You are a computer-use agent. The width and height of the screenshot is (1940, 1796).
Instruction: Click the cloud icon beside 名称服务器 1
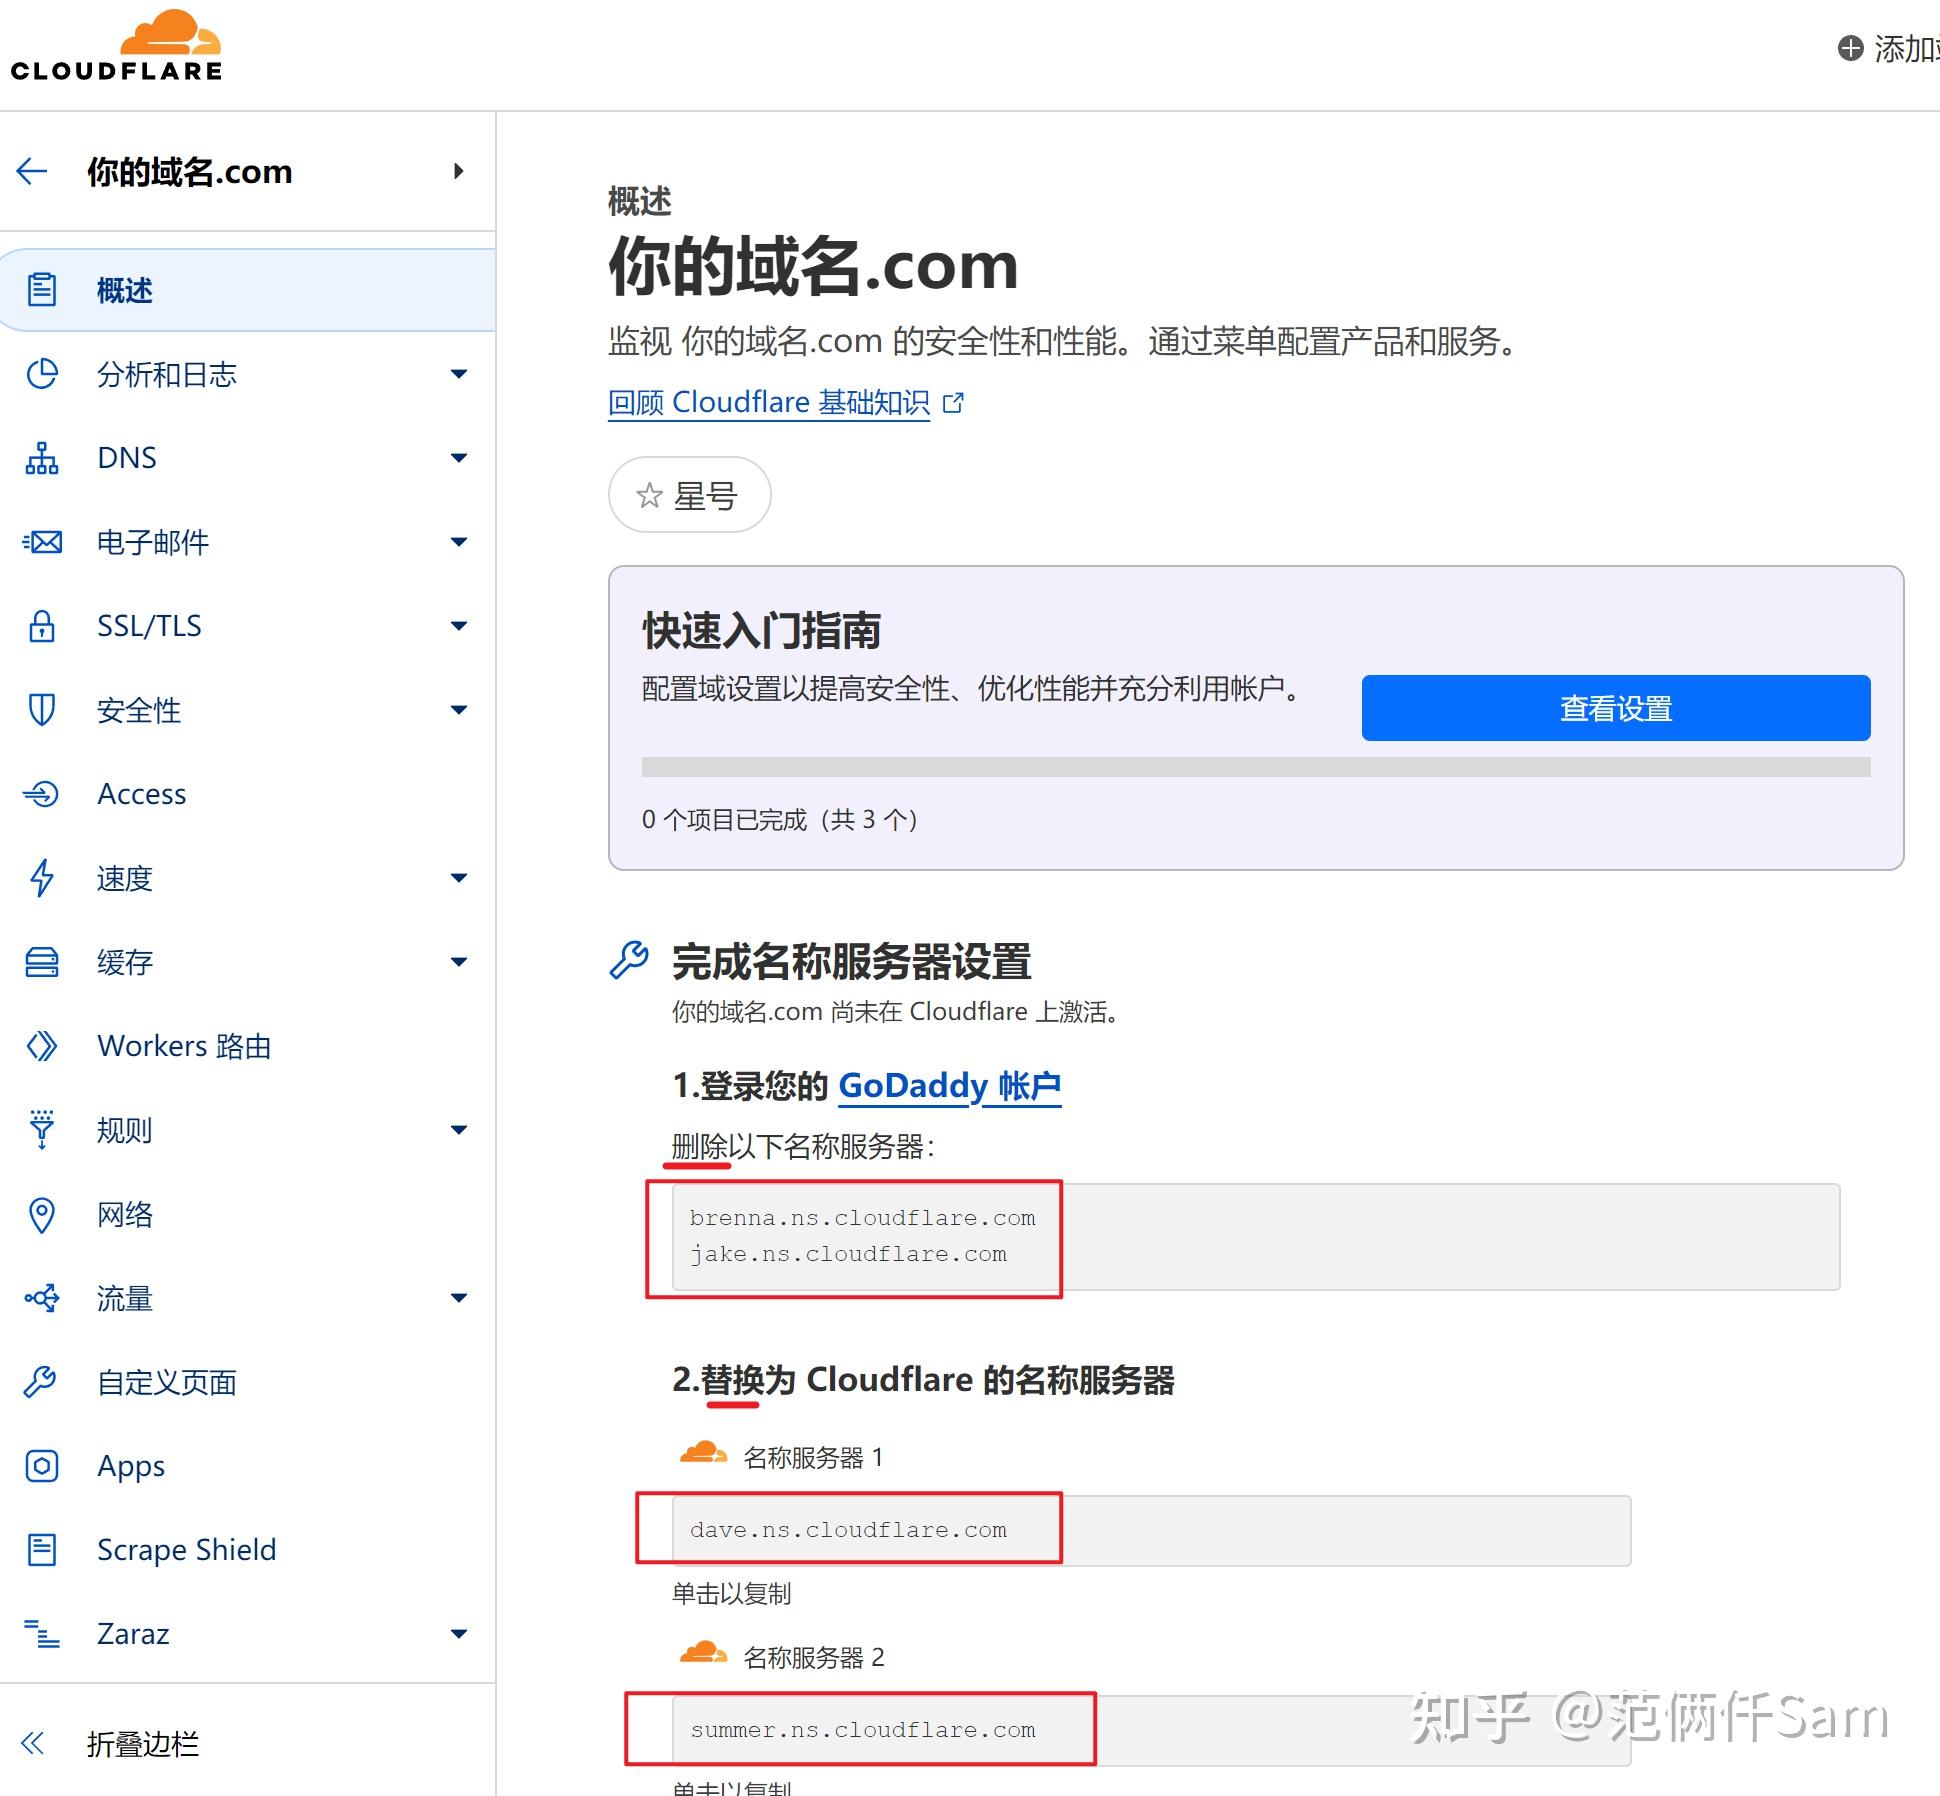coord(703,1452)
